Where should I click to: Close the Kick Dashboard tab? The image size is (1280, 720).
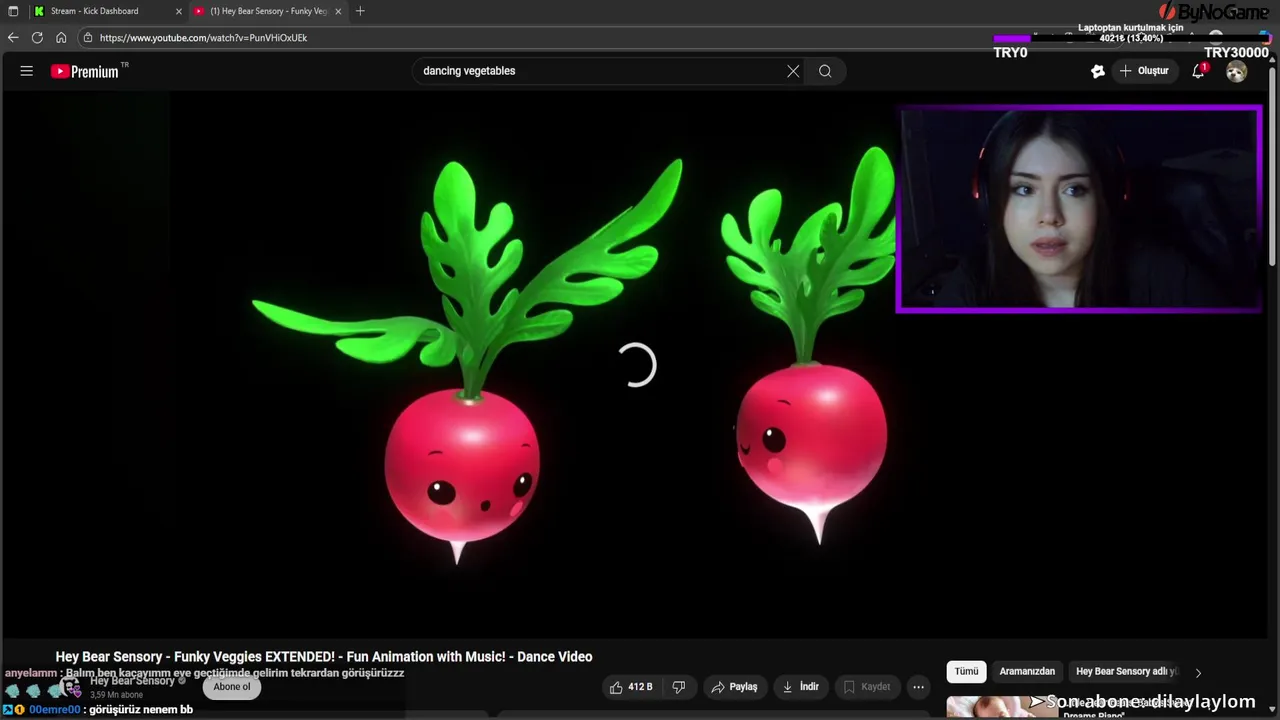[179, 11]
